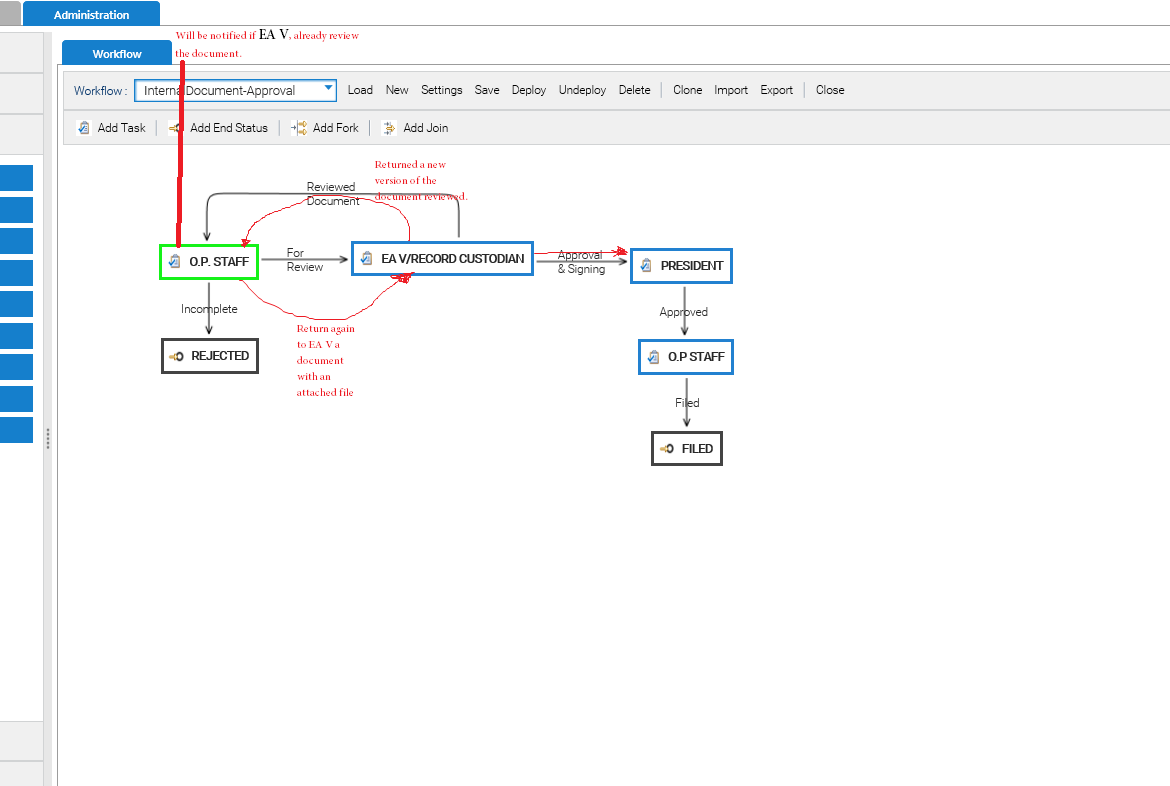Click the 'Reviewed Document' transition label

click(x=333, y=194)
